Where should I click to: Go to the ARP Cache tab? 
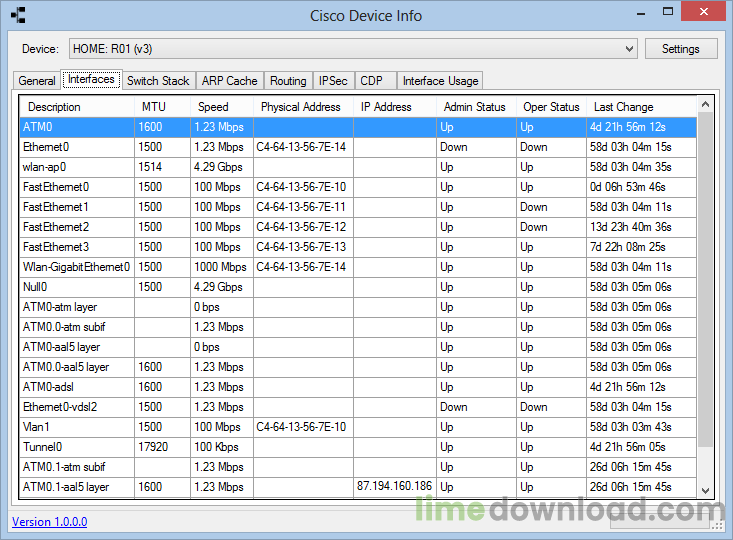click(x=230, y=81)
